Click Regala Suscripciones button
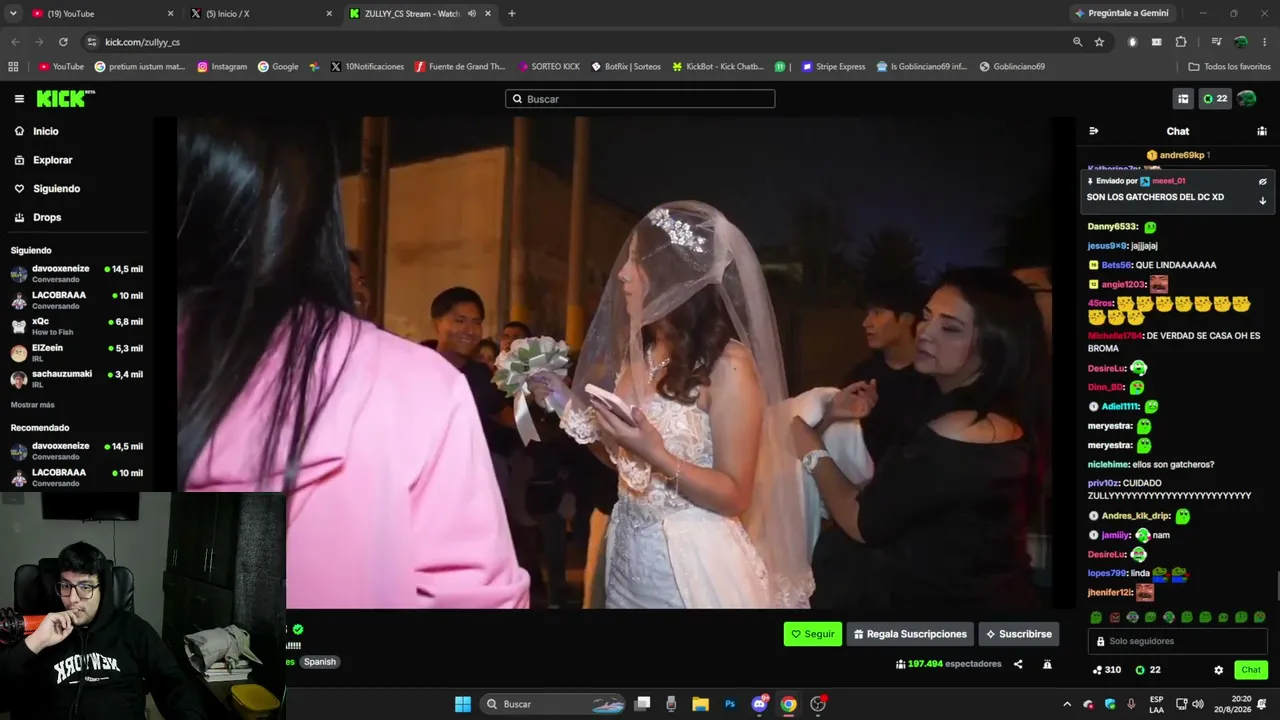Viewport: 1280px width, 720px height. click(910, 634)
